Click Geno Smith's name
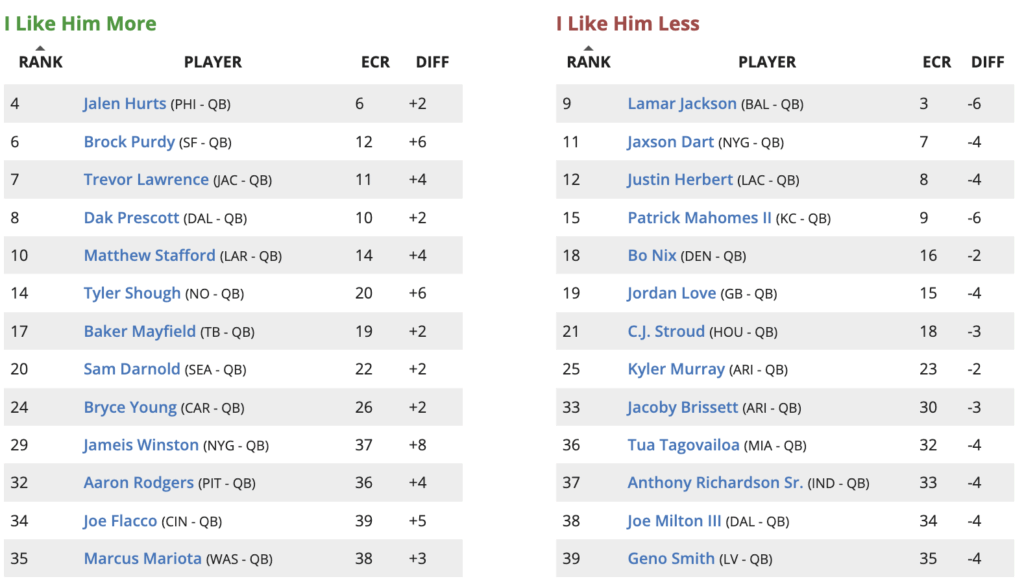Image resolution: width=1024 pixels, height=588 pixels. pyautogui.click(x=671, y=559)
